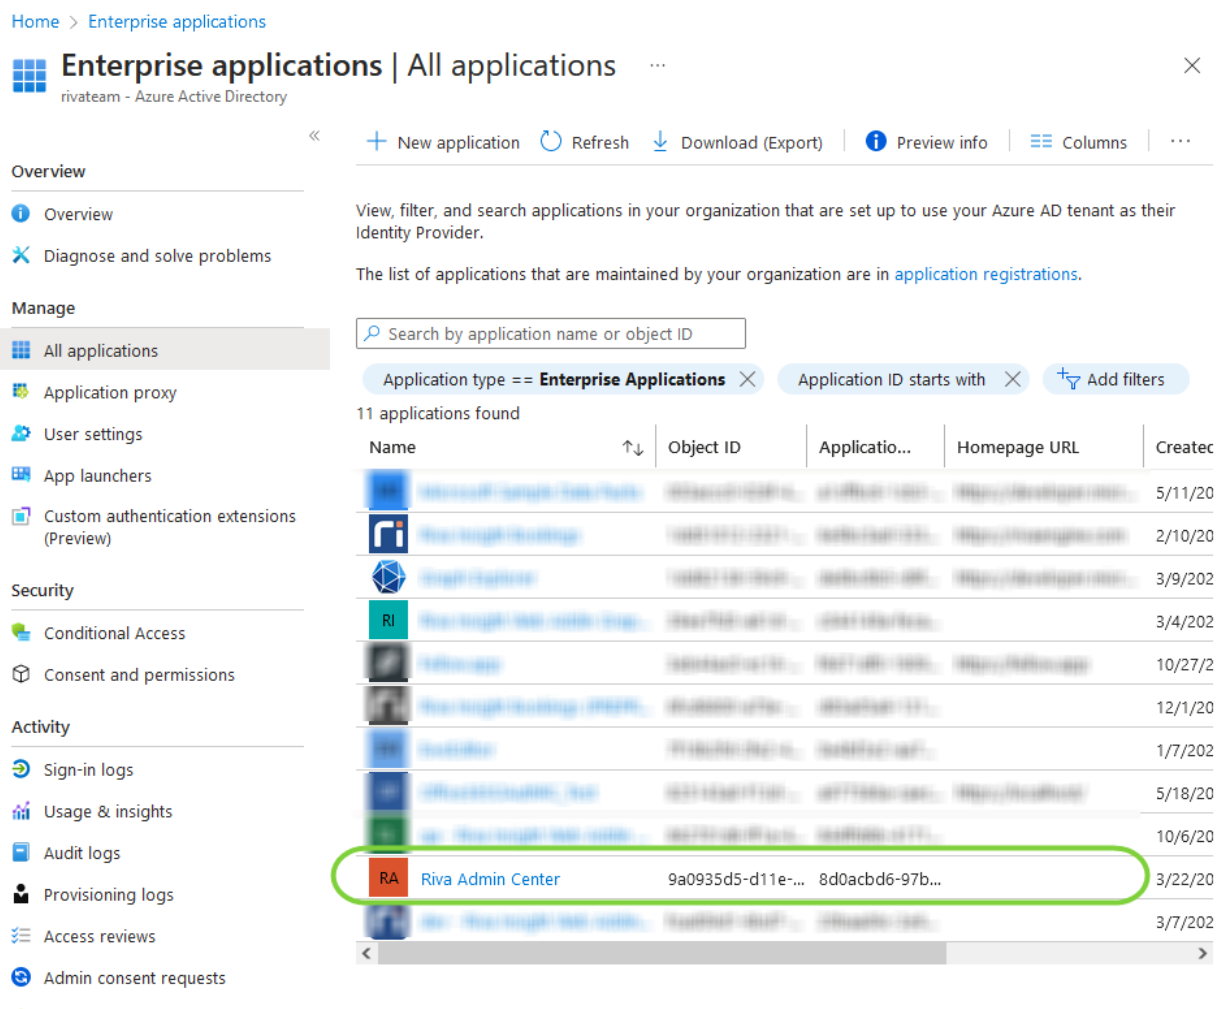Click the Download (Export) button label
The width and height of the screenshot is (1228, 1009).
pyautogui.click(x=752, y=142)
